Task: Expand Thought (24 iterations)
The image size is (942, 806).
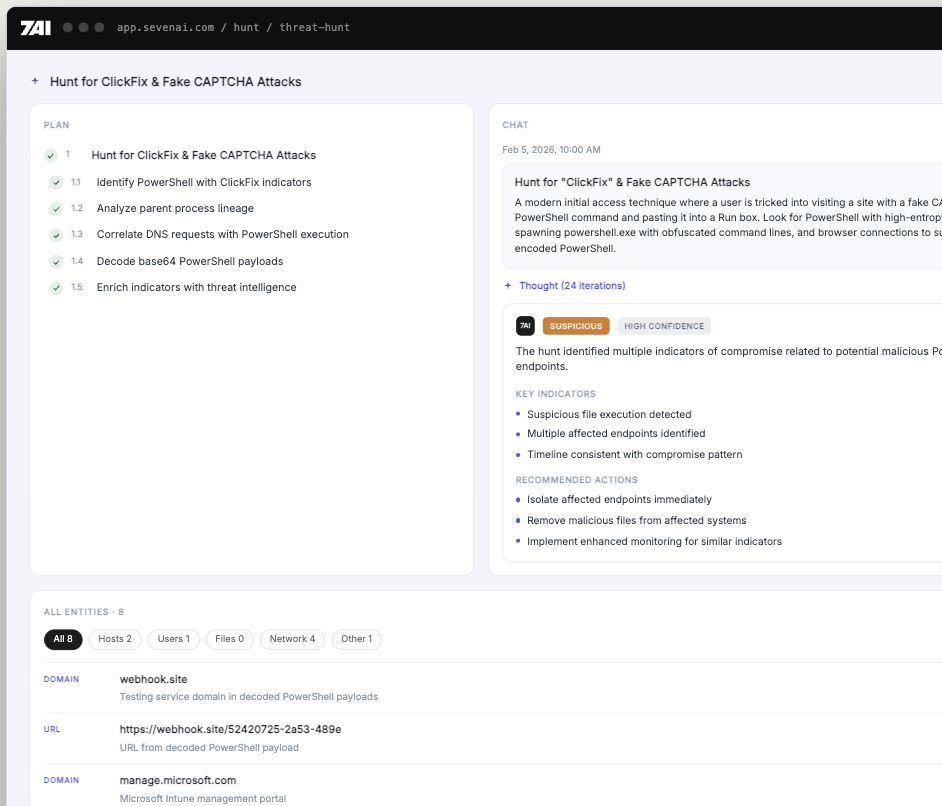Action: tap(572, 285)
